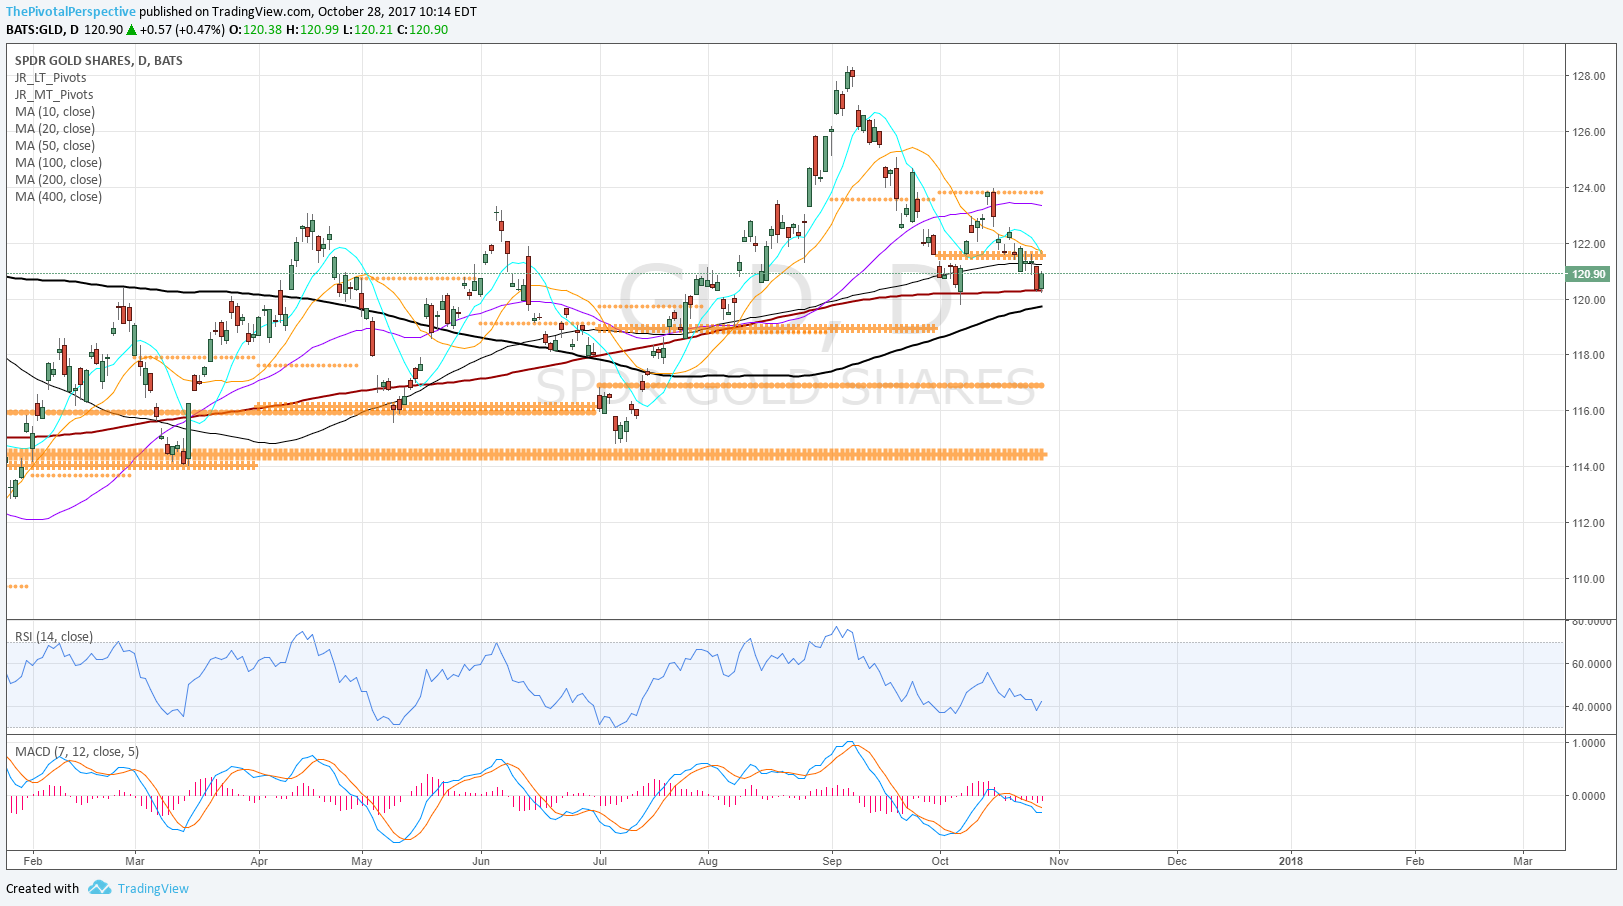Open ThePivotalPerspective author link
The width and height of the screenshot is (1623, 906).
71,12
